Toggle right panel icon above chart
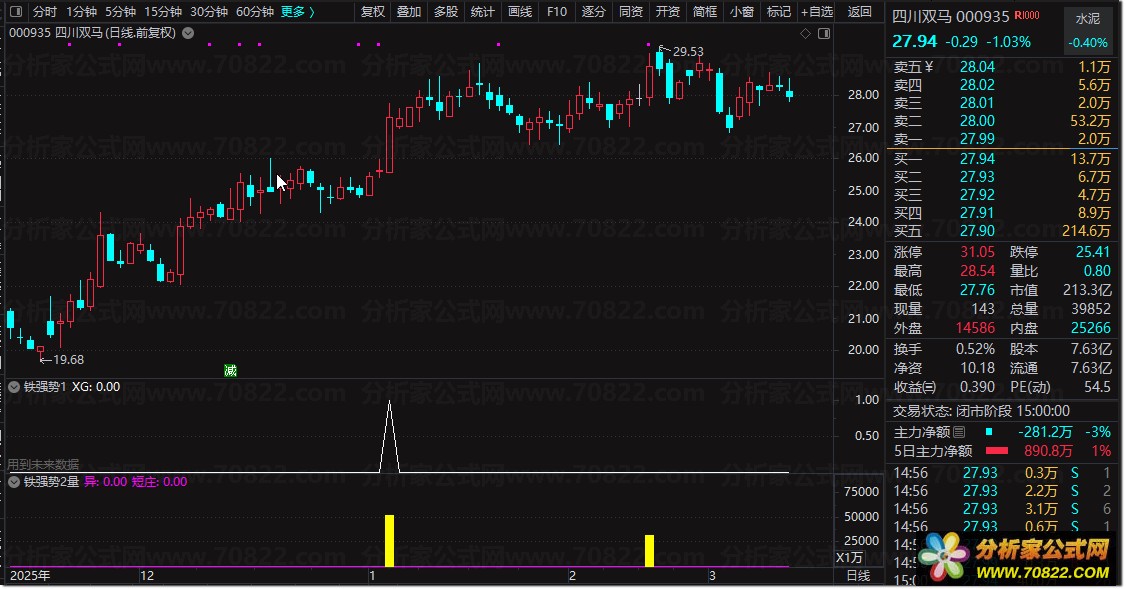 click(824, 34)
